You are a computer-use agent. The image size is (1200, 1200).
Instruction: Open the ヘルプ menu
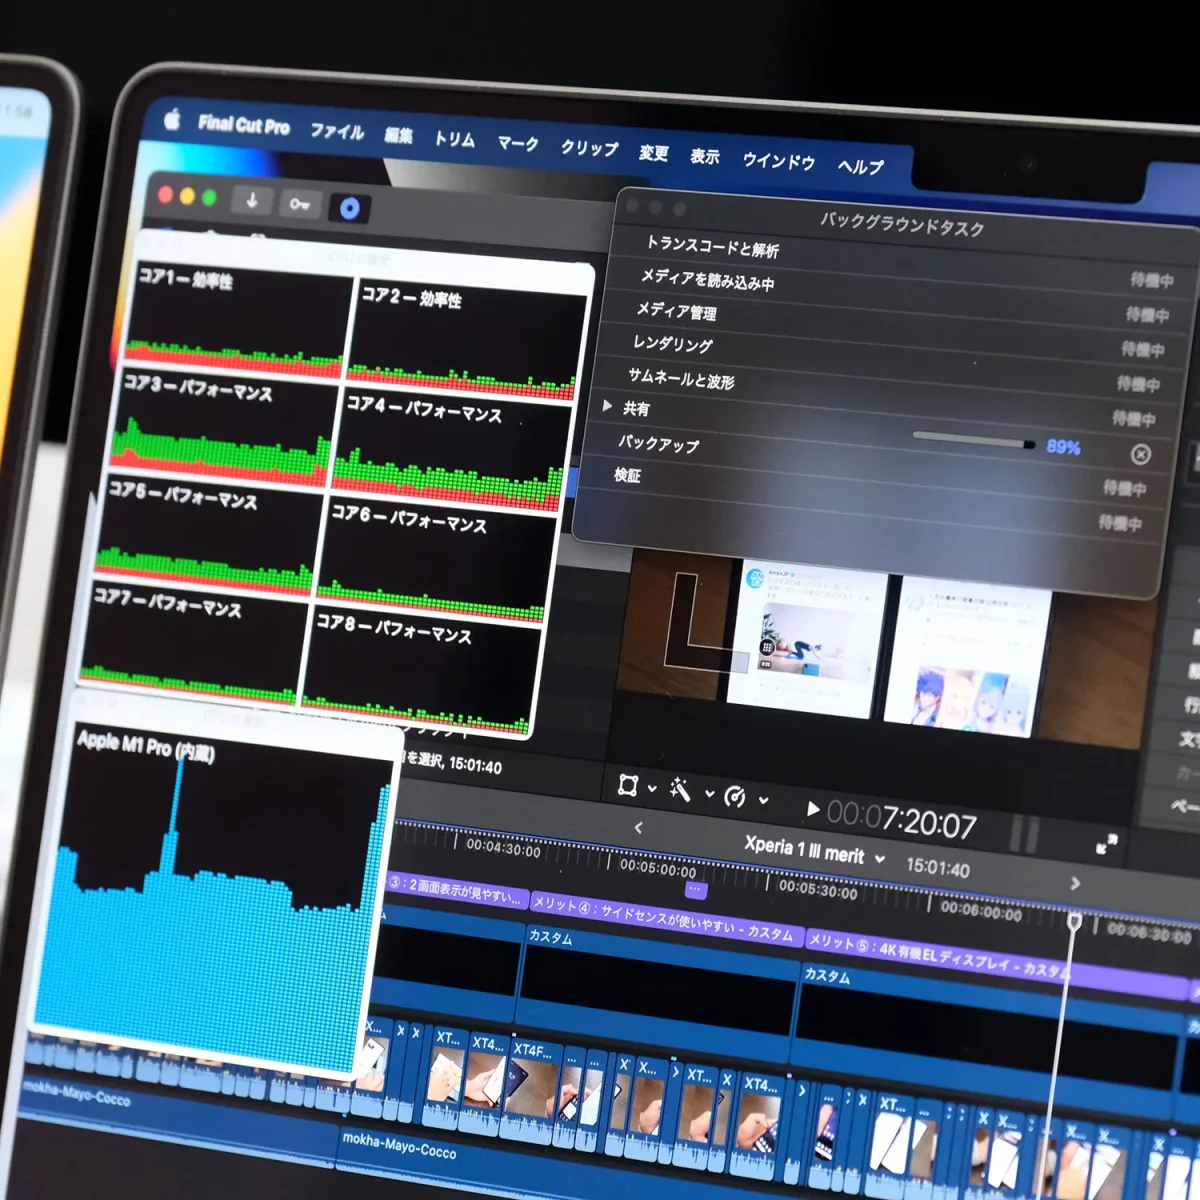click(x=861, y=166)
